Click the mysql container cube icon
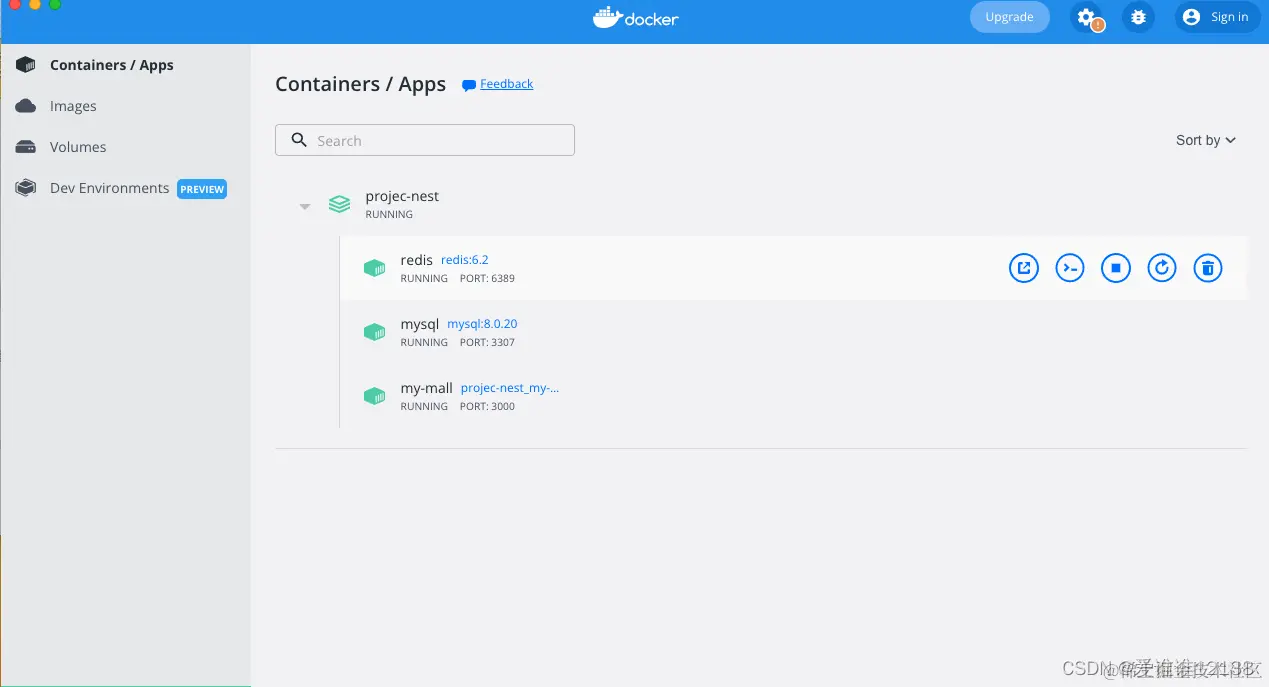This screenshot has height=687, width=1269. tap(374, 332)
